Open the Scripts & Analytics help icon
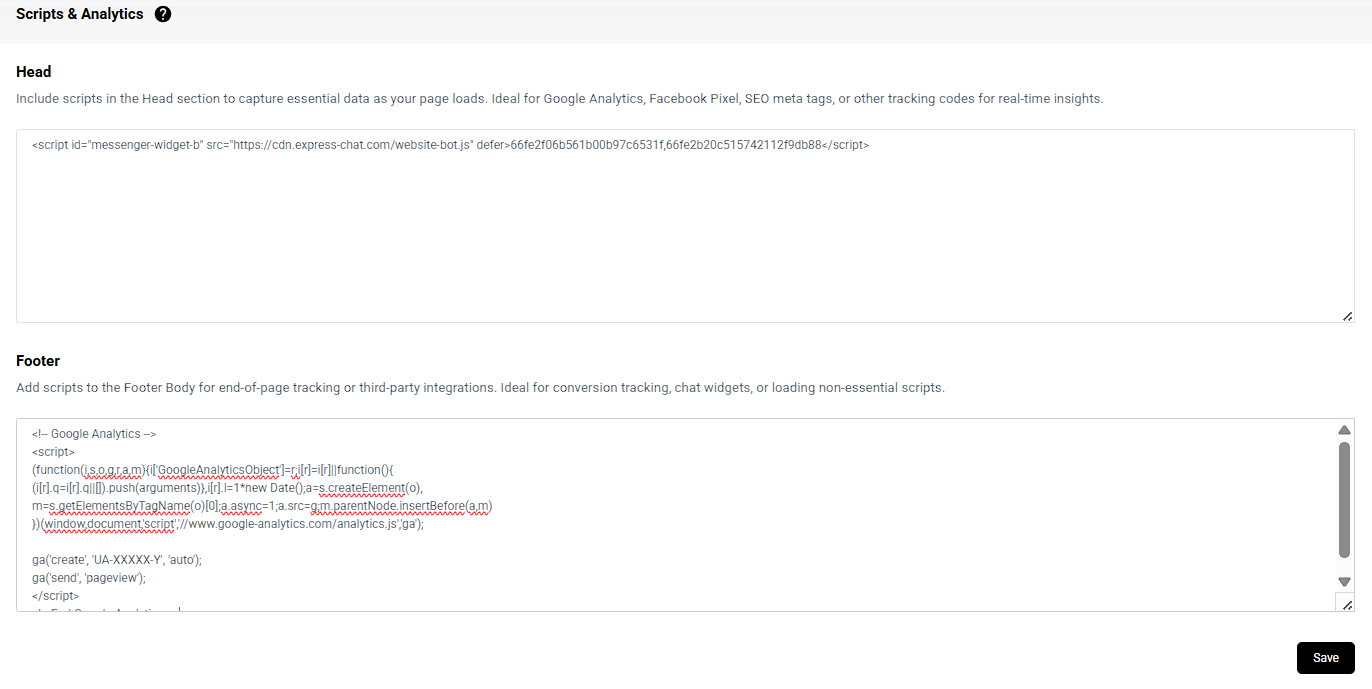The width and height of the screenshot is (1372, 689). [x=163, y=14]
